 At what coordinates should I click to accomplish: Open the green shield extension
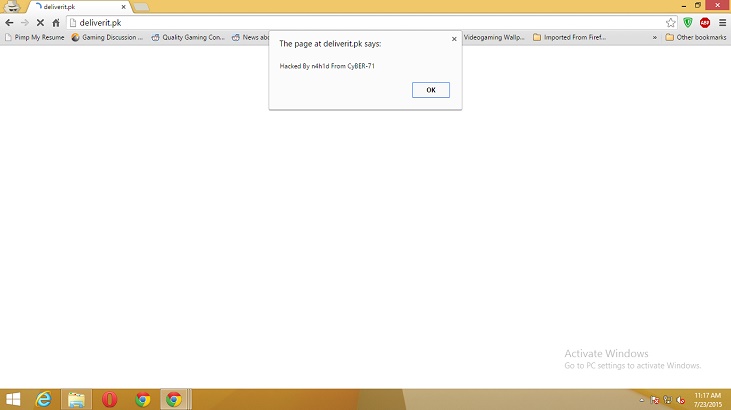[688, 22]
